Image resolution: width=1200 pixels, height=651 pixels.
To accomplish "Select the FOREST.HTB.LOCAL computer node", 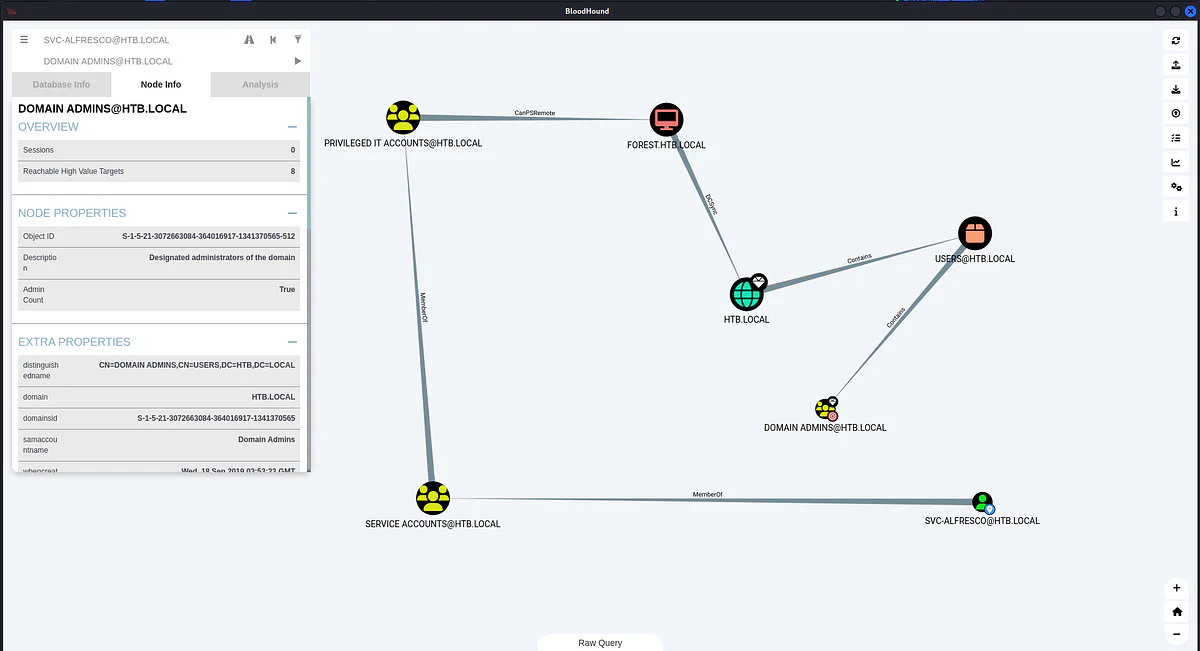I will coord(666,120).
